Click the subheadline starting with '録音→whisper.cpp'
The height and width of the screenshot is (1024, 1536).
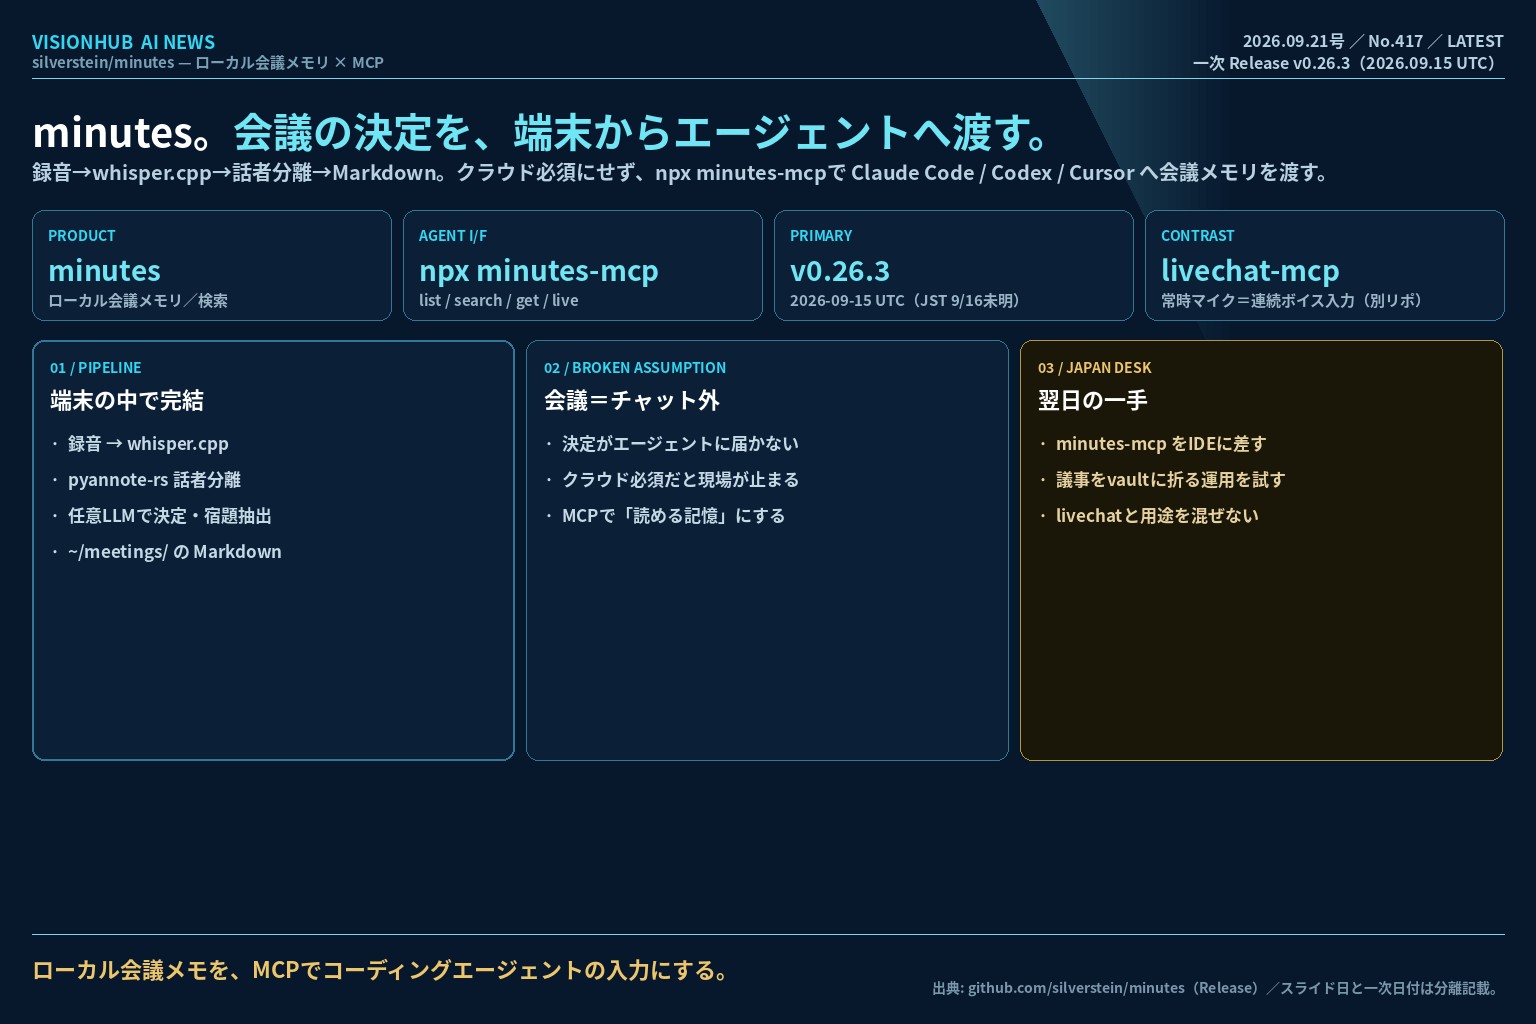pyautogui.click(x=683, y=172)
